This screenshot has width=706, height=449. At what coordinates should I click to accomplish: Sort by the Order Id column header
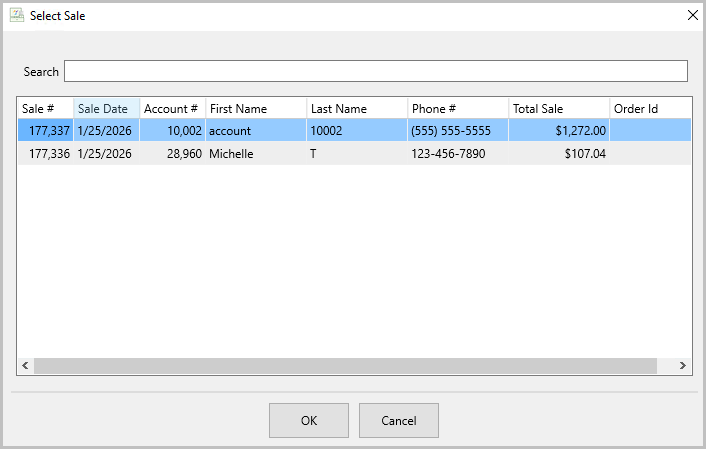coord(650,109)
